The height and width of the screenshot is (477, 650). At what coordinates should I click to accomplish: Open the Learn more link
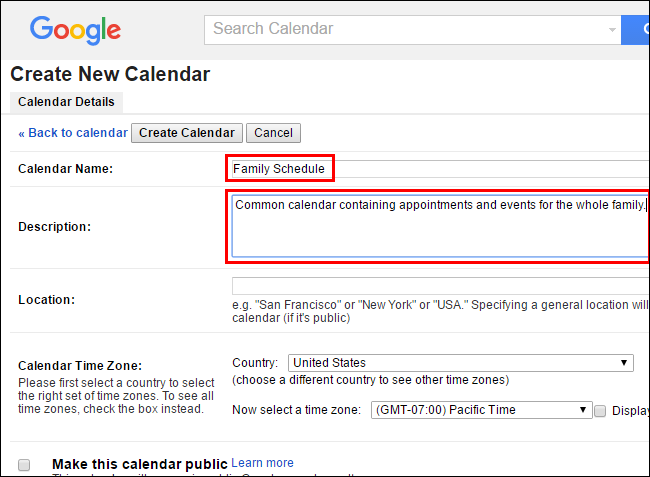click(262, 463)
